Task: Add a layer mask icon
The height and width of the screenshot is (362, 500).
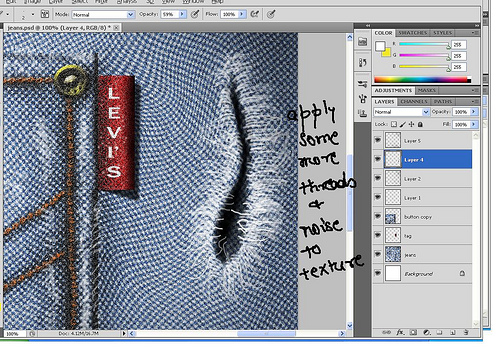Action: pyautogui.click(x=413, y=332)
